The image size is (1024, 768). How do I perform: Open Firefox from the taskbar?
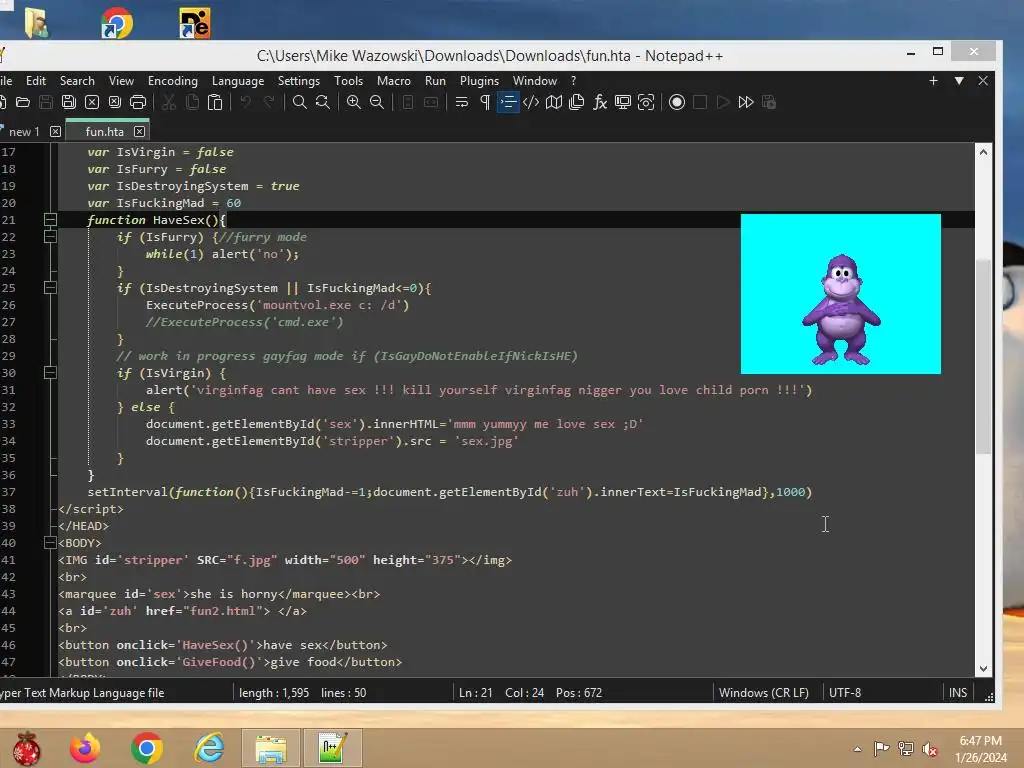point(85,748)
